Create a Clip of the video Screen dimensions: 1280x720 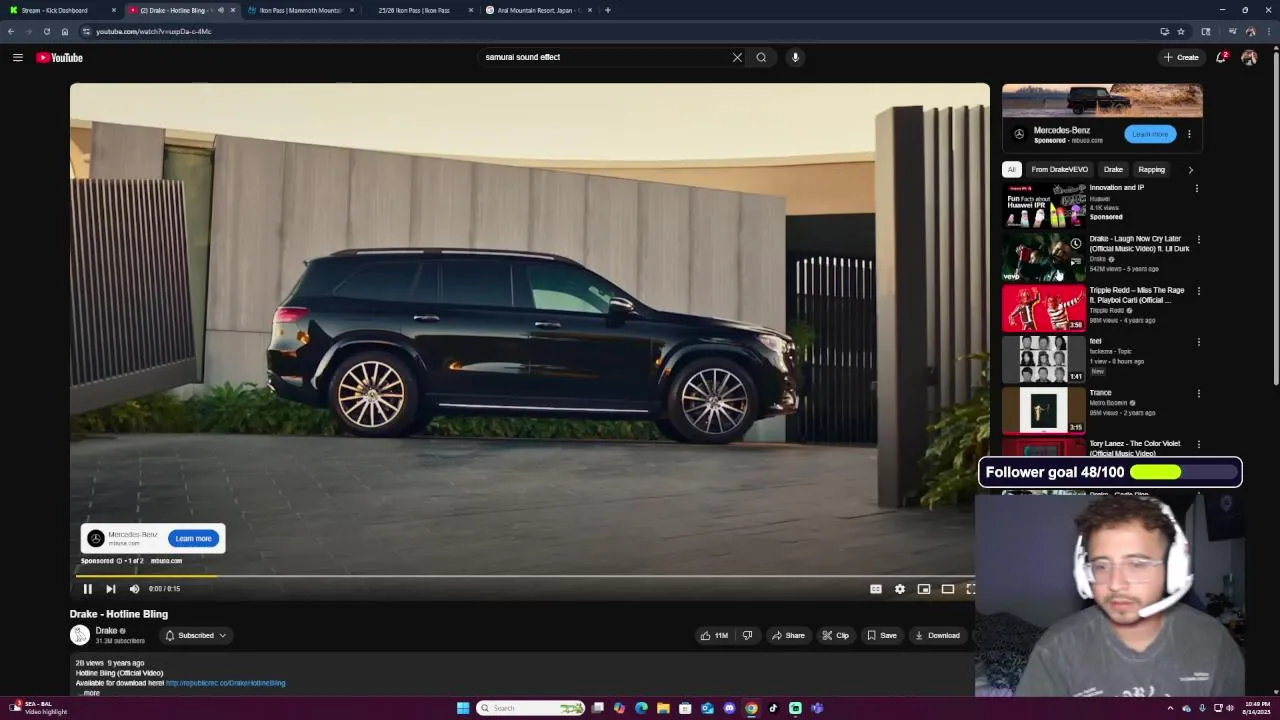click(836, 635)
